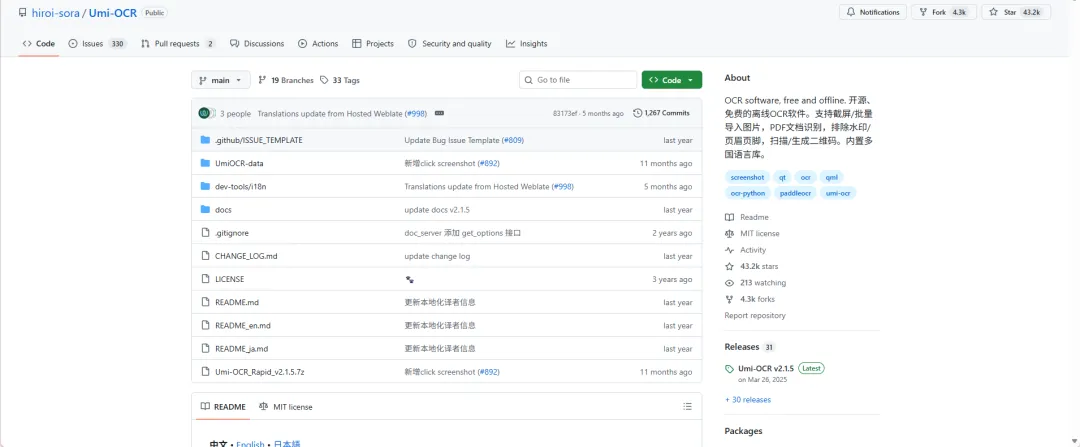Open Security and quality tab
Image resolution: width=1080 pixels, height=447 pixels.
(450, 43)
